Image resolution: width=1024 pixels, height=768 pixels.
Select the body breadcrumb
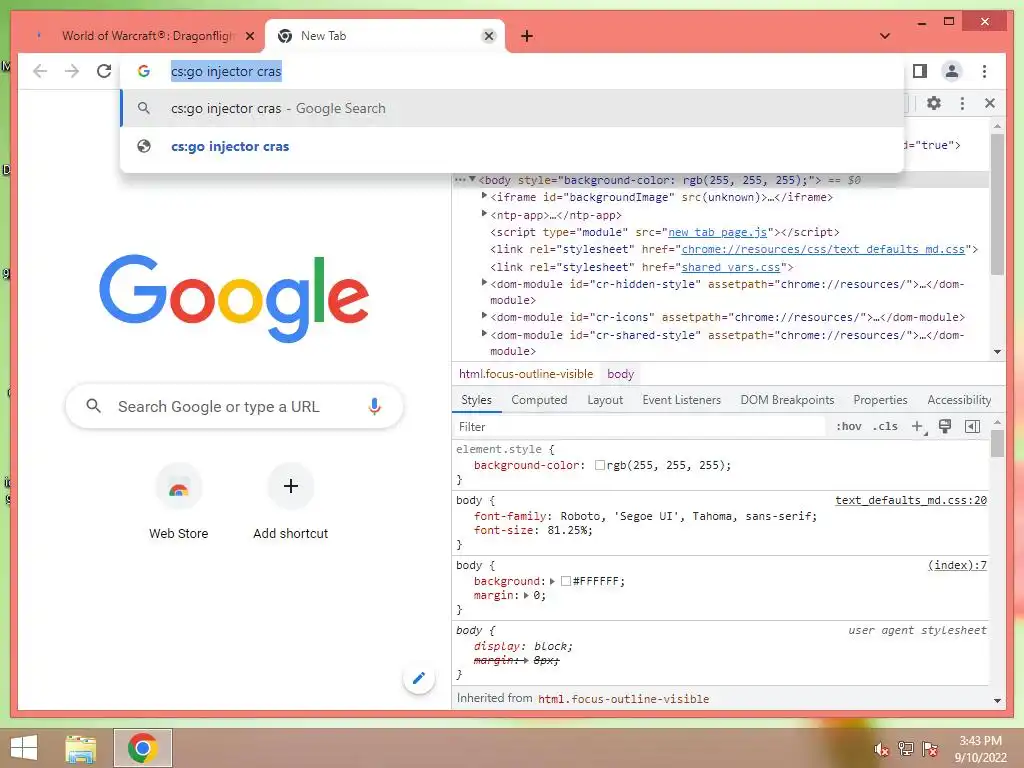tap(620, 374)
